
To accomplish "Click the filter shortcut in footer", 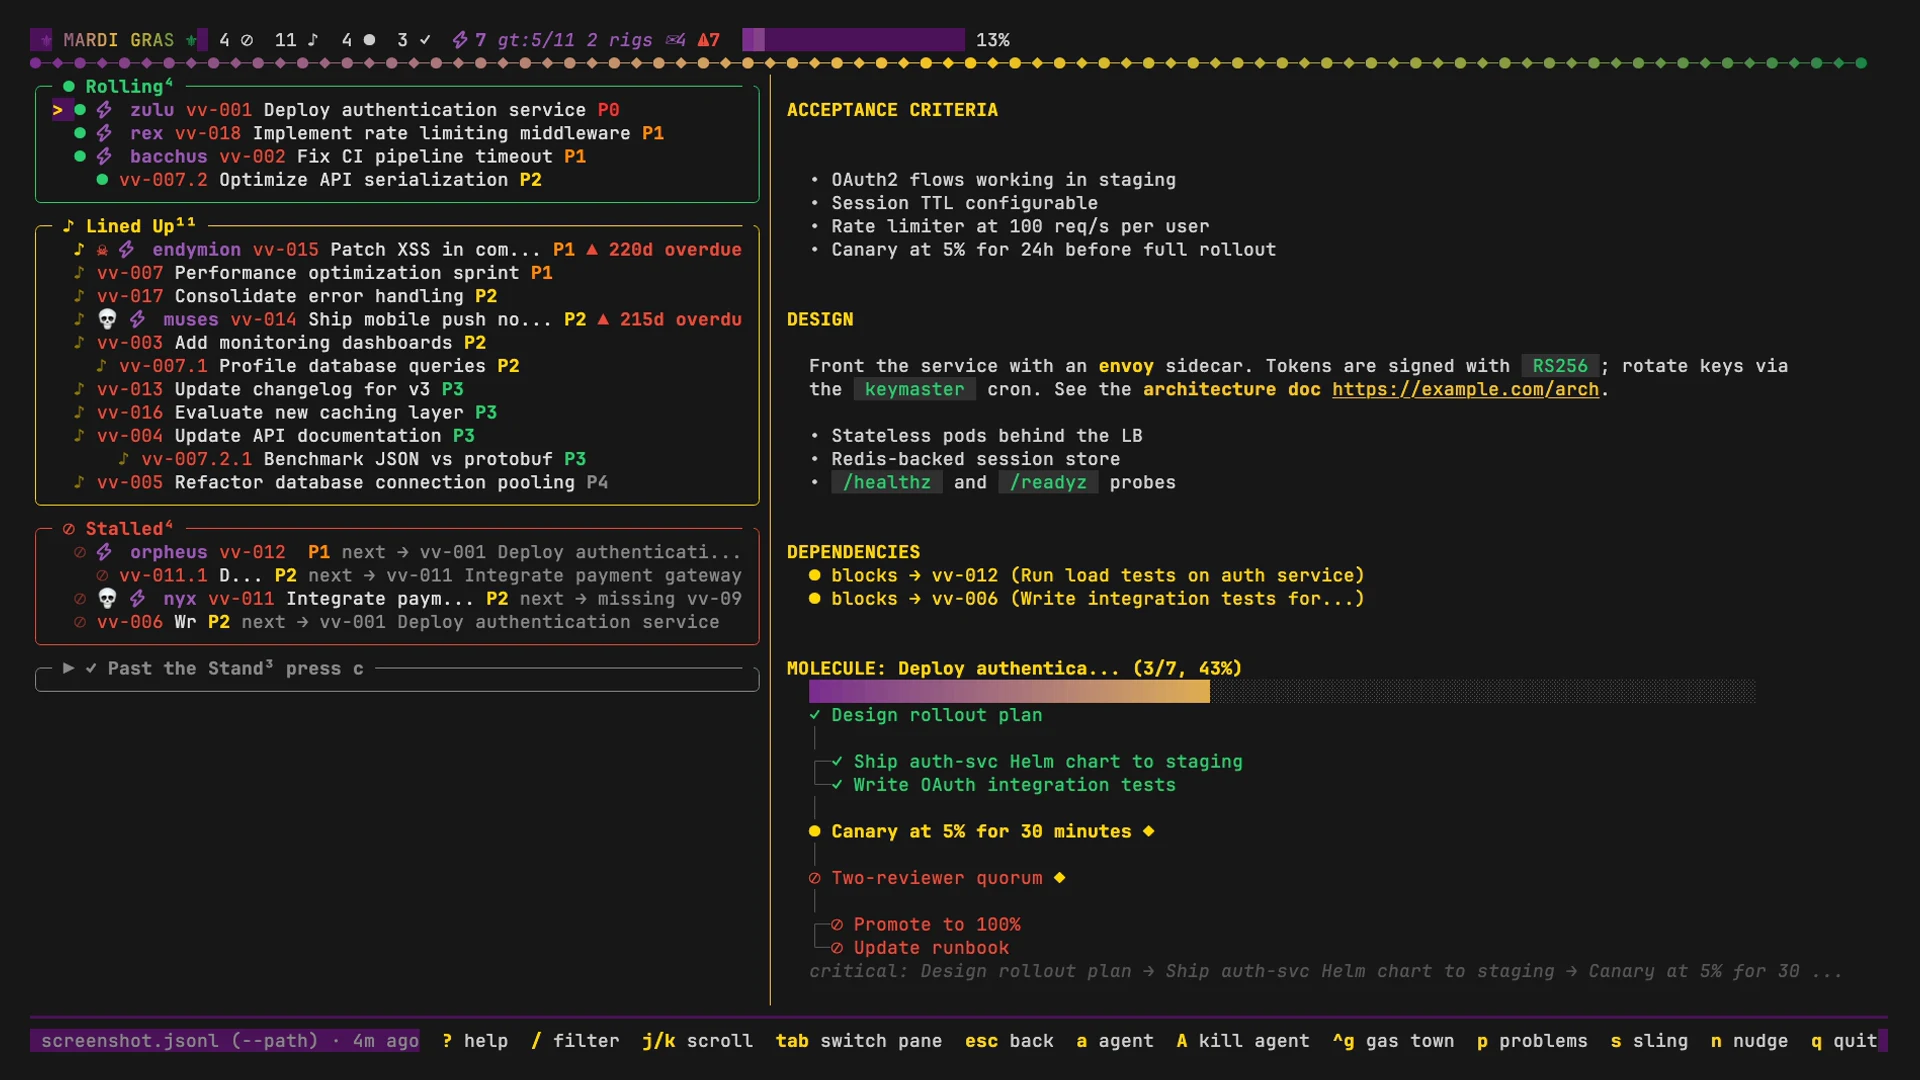I will tap(575, 1041).
